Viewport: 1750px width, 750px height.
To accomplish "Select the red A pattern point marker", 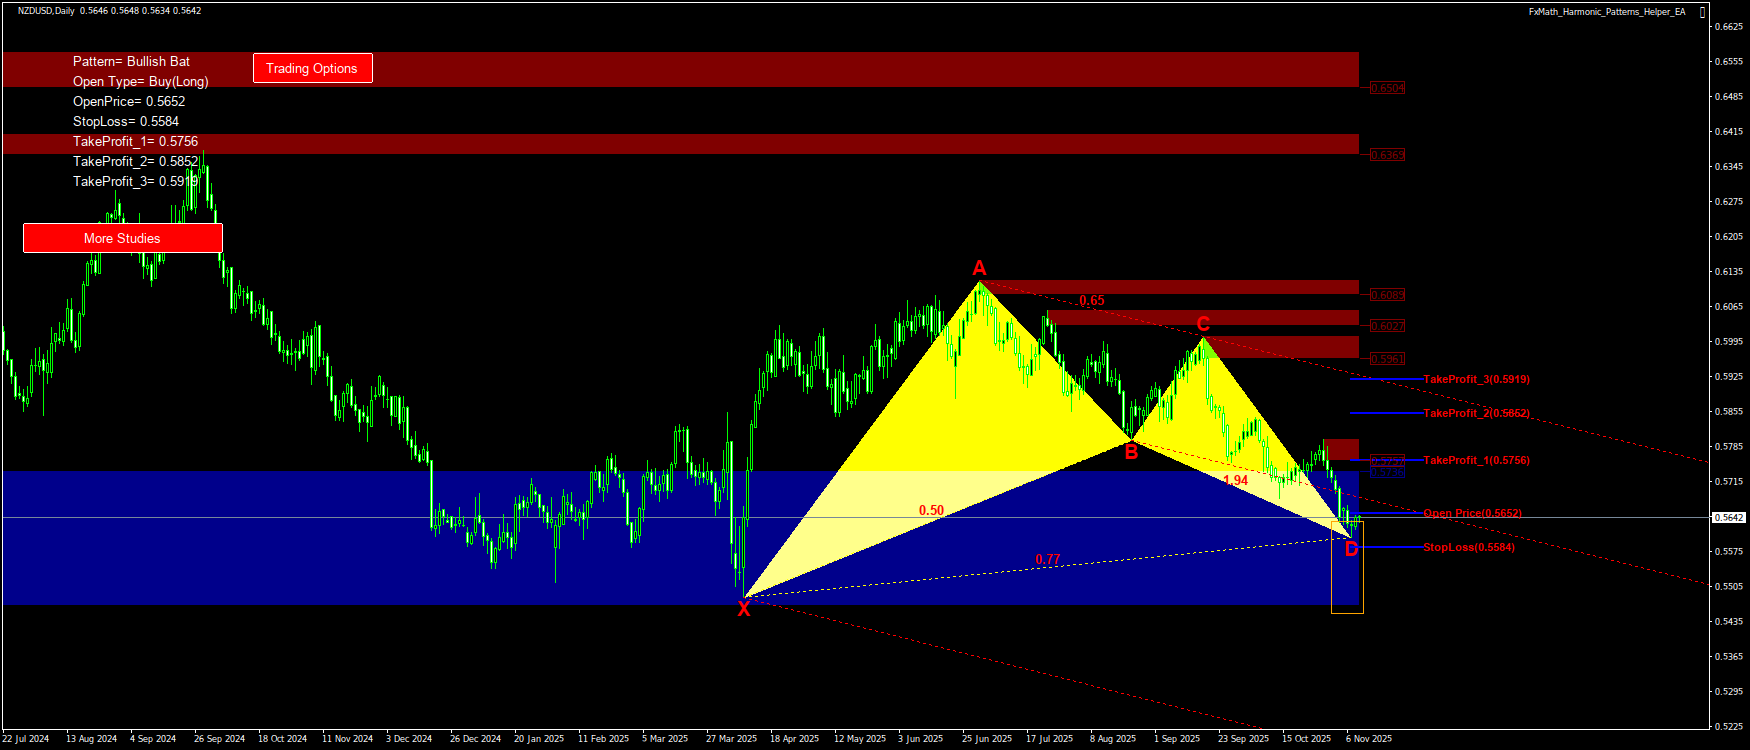I will pos(979,268).
